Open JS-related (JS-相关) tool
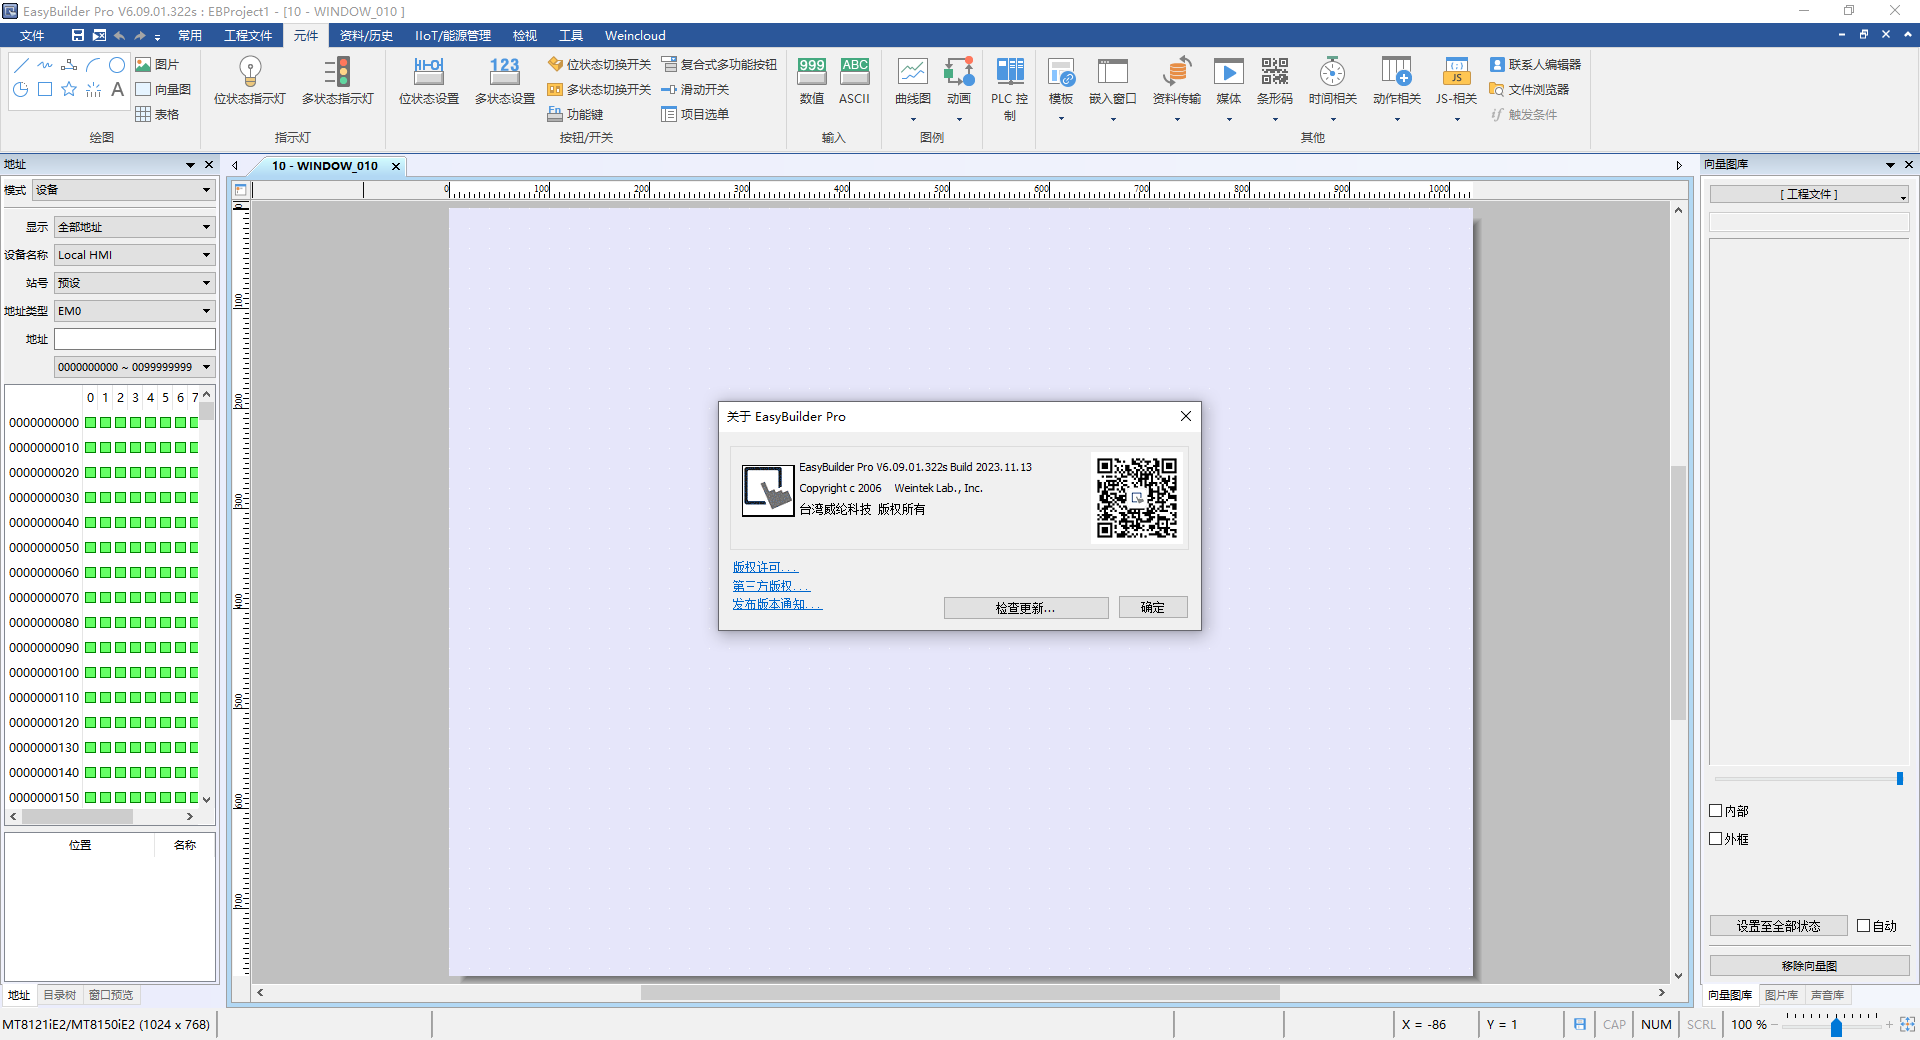Screen dimensions: 1920x1040 point(1457,89)
